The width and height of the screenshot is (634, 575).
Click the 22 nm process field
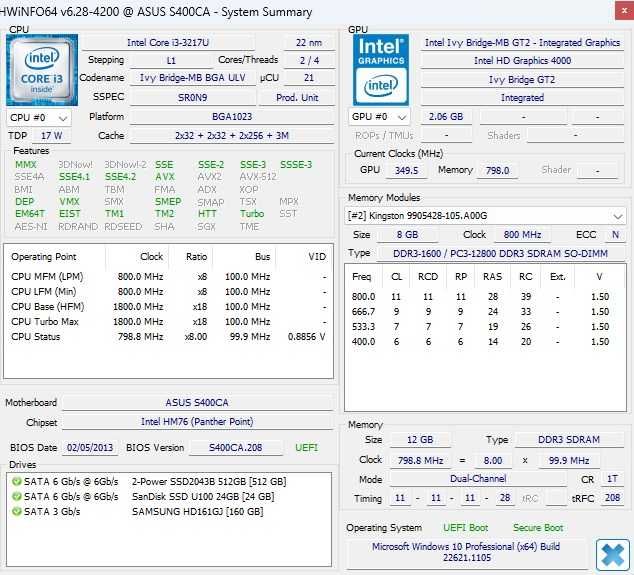[x=309, y=42]
